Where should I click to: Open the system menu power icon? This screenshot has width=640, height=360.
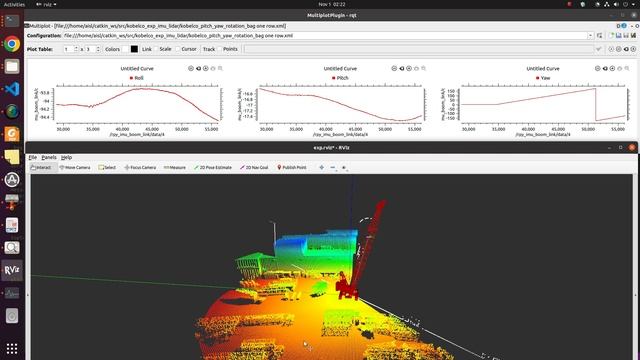click(625, 4)
